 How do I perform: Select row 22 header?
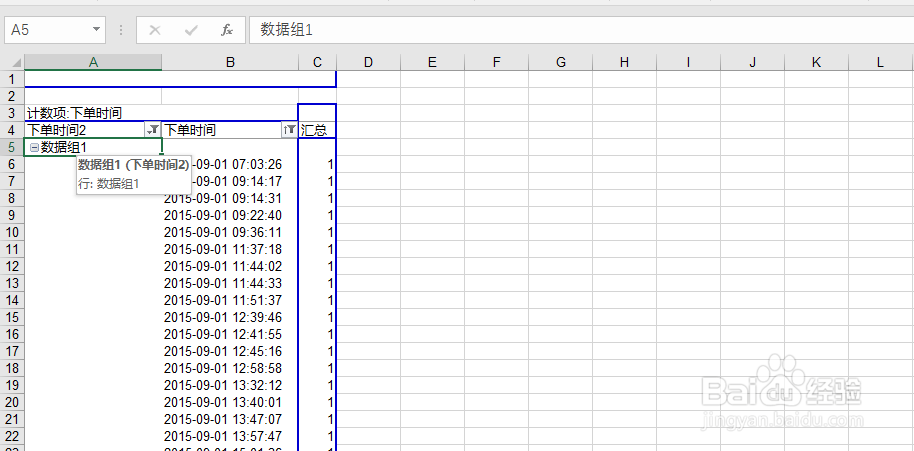pos(12,436)
